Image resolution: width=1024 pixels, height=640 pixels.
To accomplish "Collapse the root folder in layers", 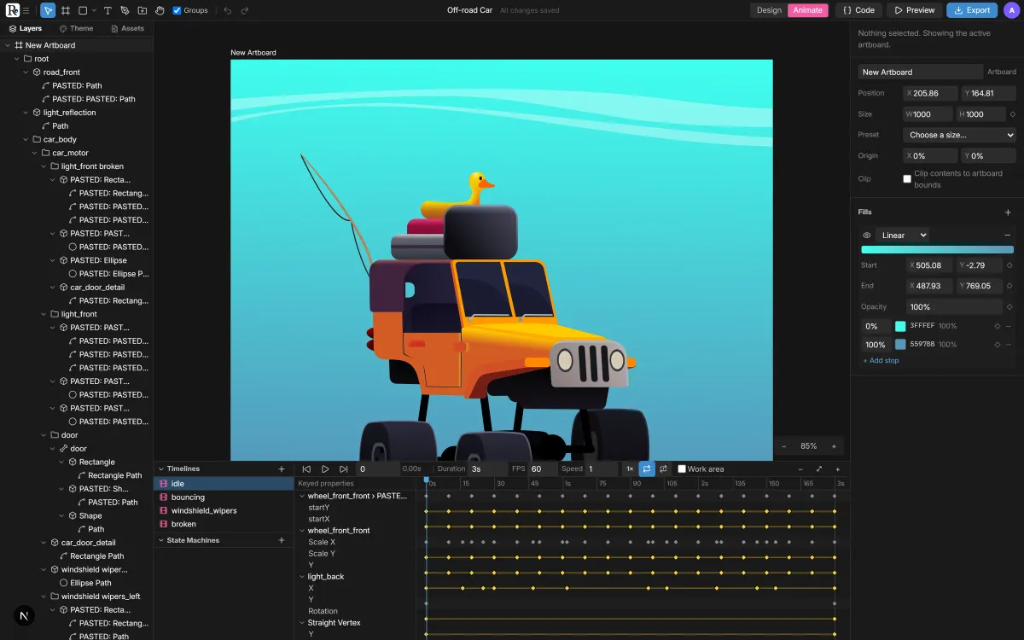I will (x=17, y=59).
